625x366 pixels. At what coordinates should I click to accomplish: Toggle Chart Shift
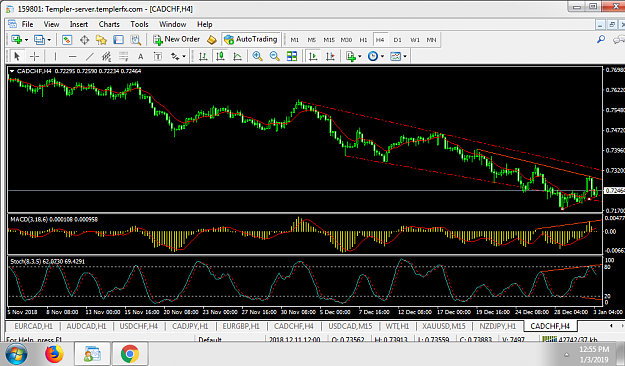(x=330, y=56)
